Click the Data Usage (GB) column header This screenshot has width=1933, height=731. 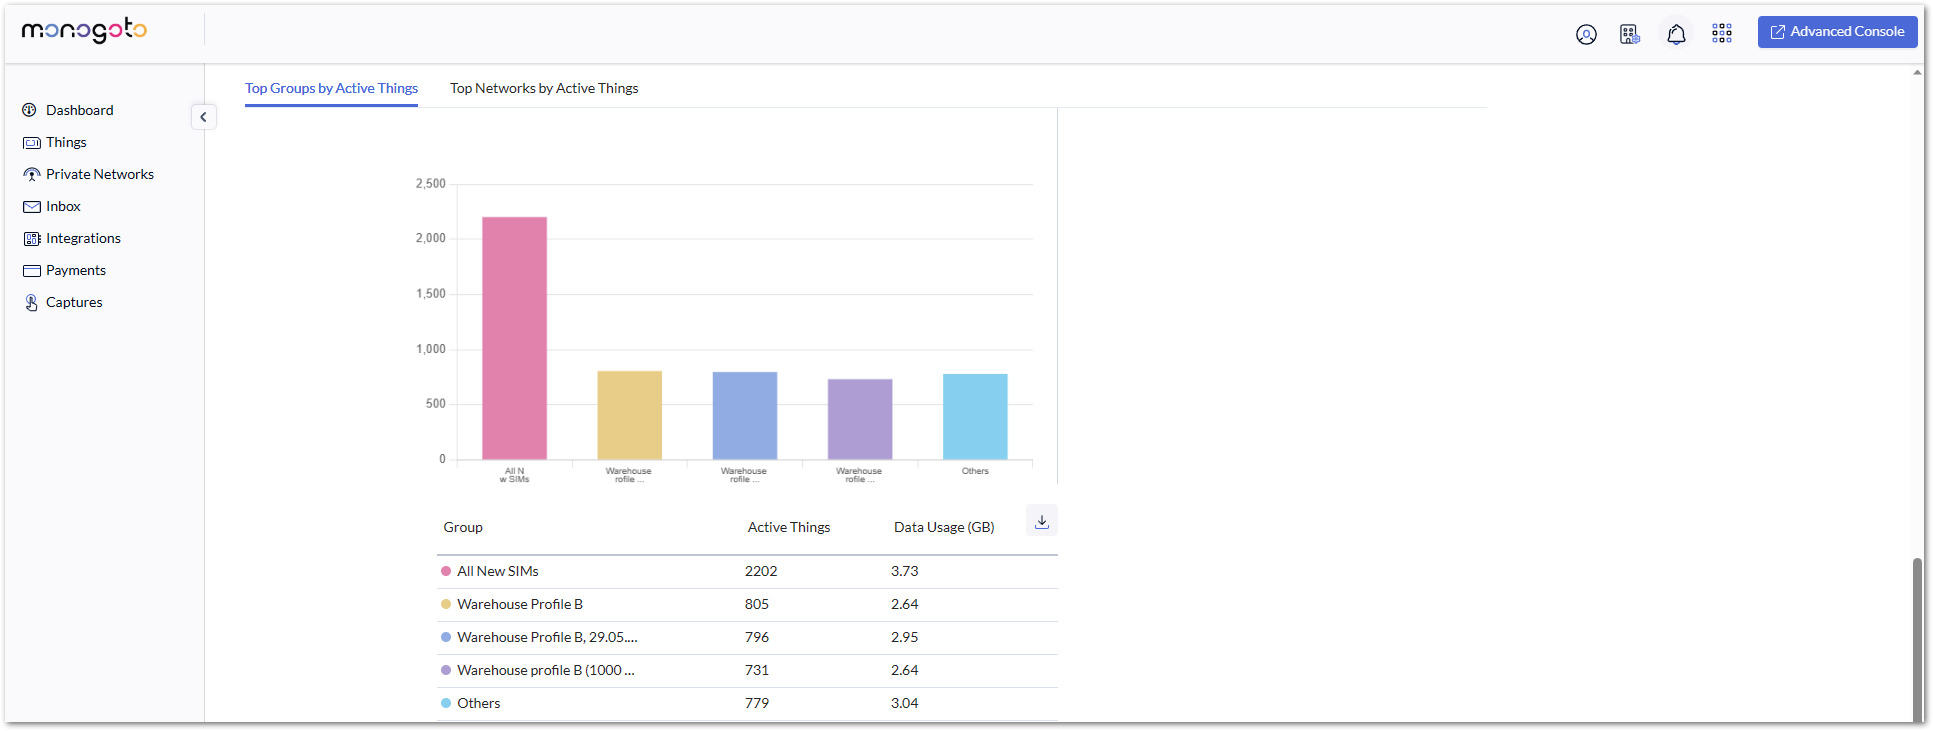944,527
